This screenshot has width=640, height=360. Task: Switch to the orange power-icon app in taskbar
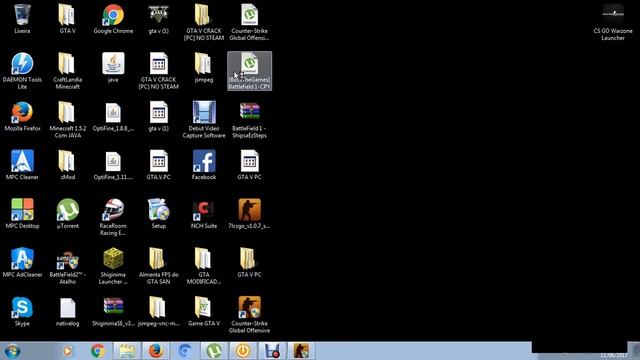(x=243, y=351)
